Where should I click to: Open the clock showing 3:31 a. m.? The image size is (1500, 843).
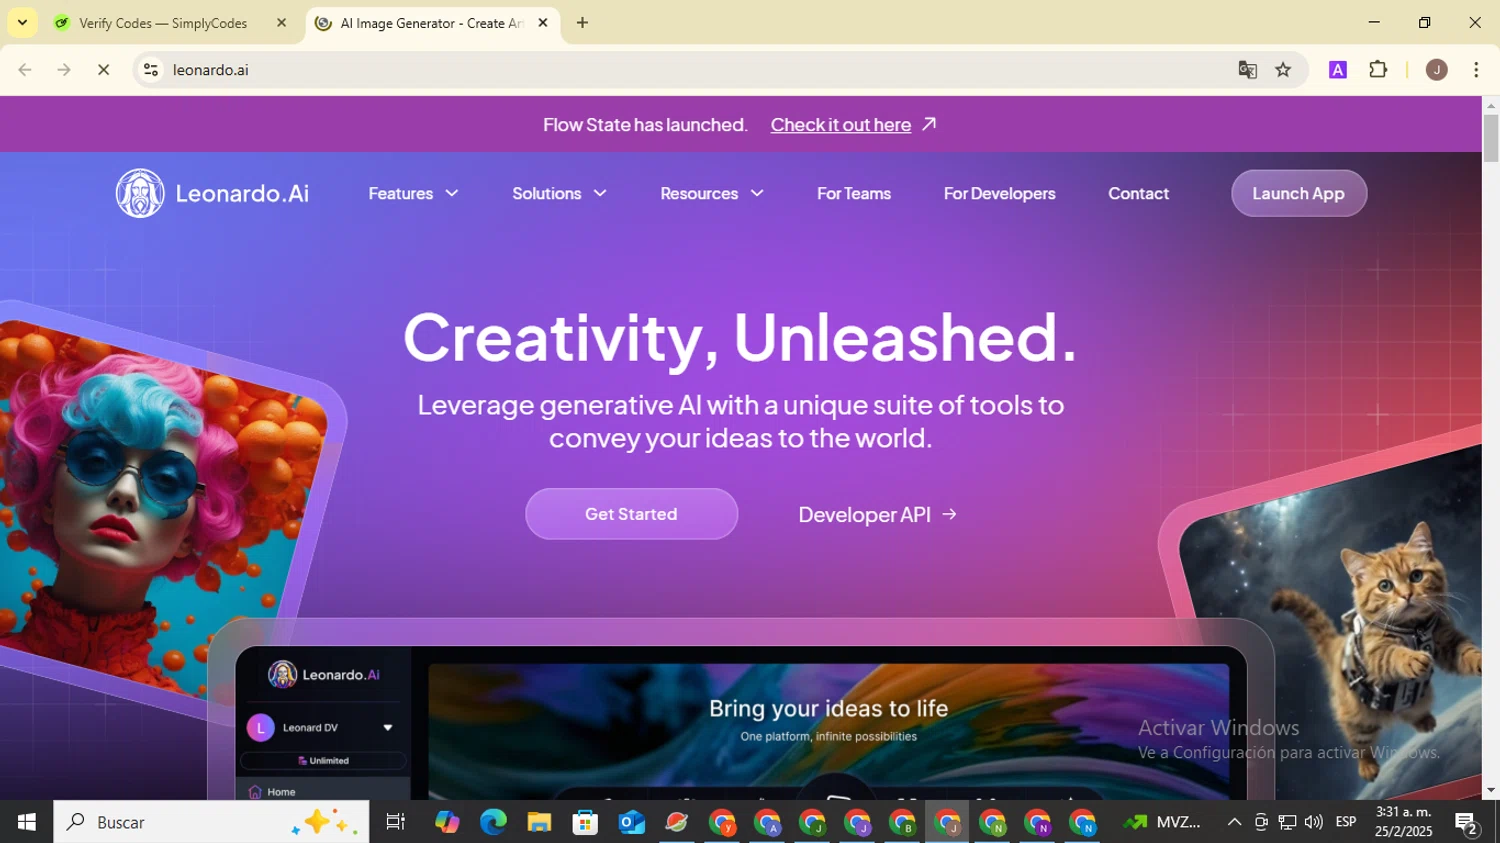point(1404,822)
